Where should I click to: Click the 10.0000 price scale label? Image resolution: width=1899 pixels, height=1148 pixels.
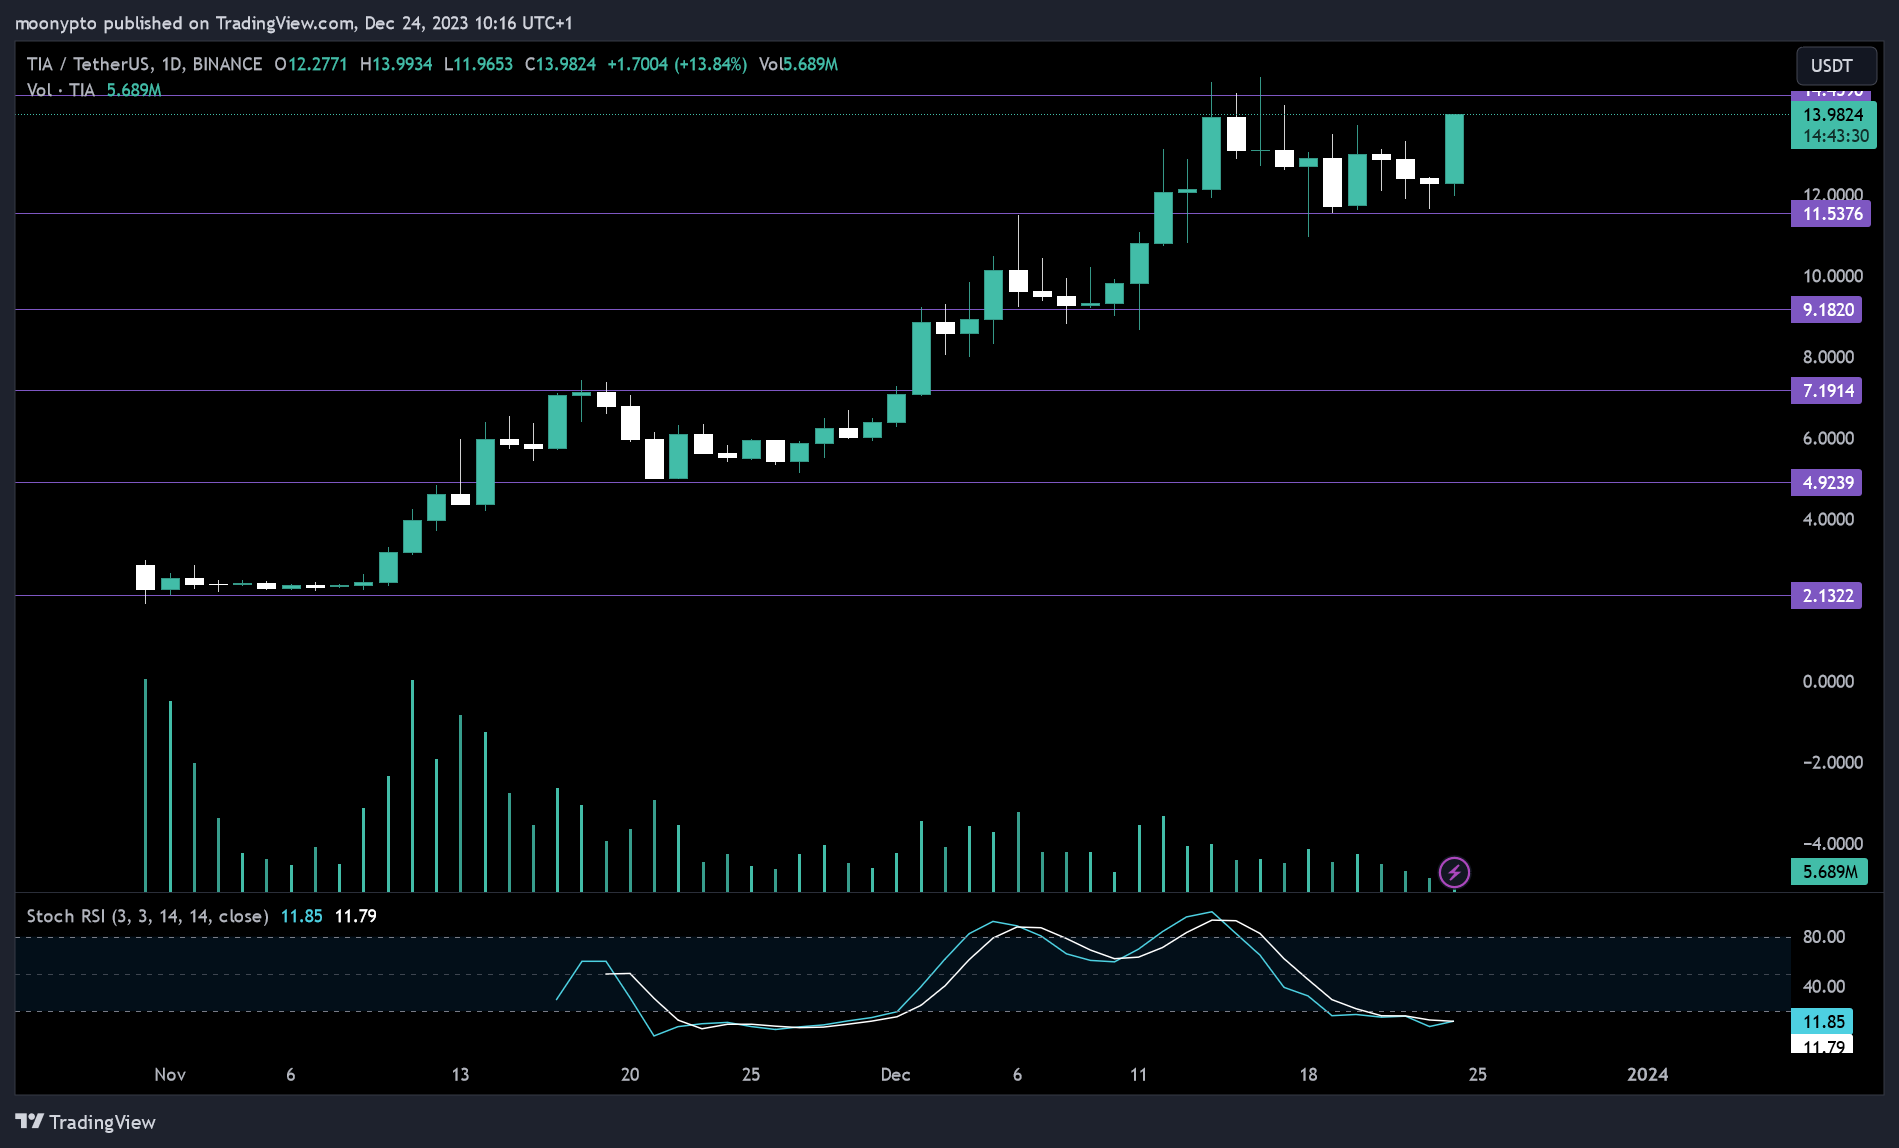tap(1832, 276)
